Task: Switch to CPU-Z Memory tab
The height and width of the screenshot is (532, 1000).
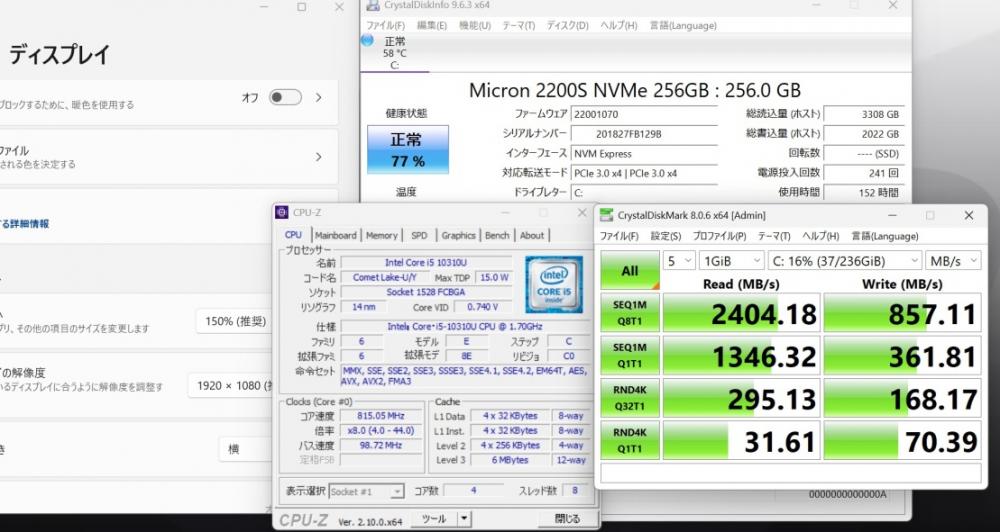Action: click(381, 235)
